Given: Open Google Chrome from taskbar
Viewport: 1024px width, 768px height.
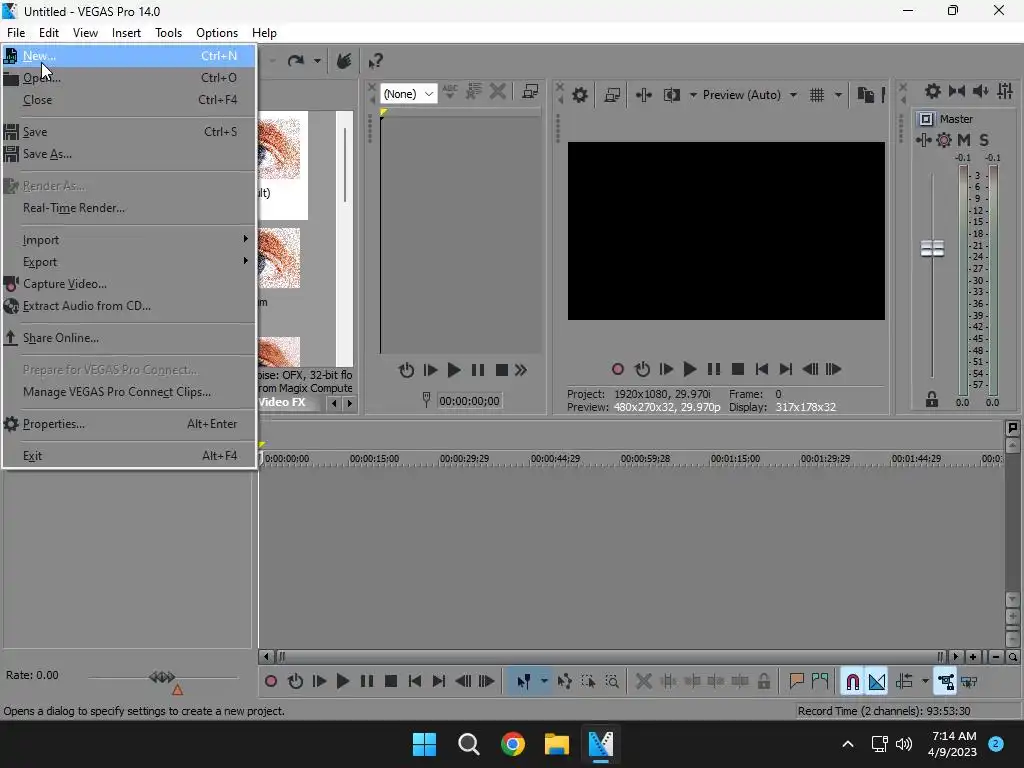Looking at the screenshot, I should point(513,744).
